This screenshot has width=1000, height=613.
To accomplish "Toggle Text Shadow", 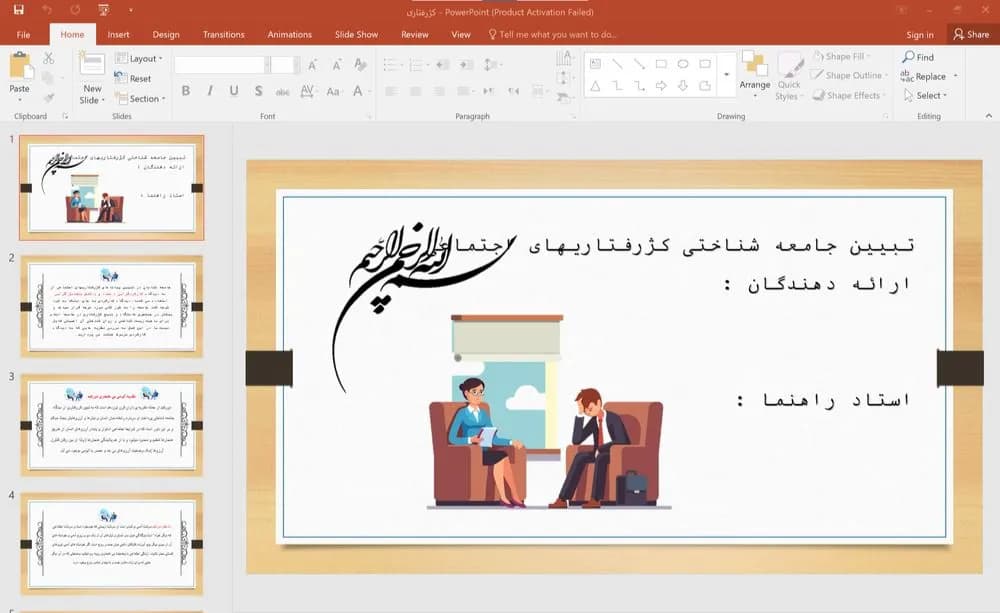I will pyautogui.click(x=258, y=91).
